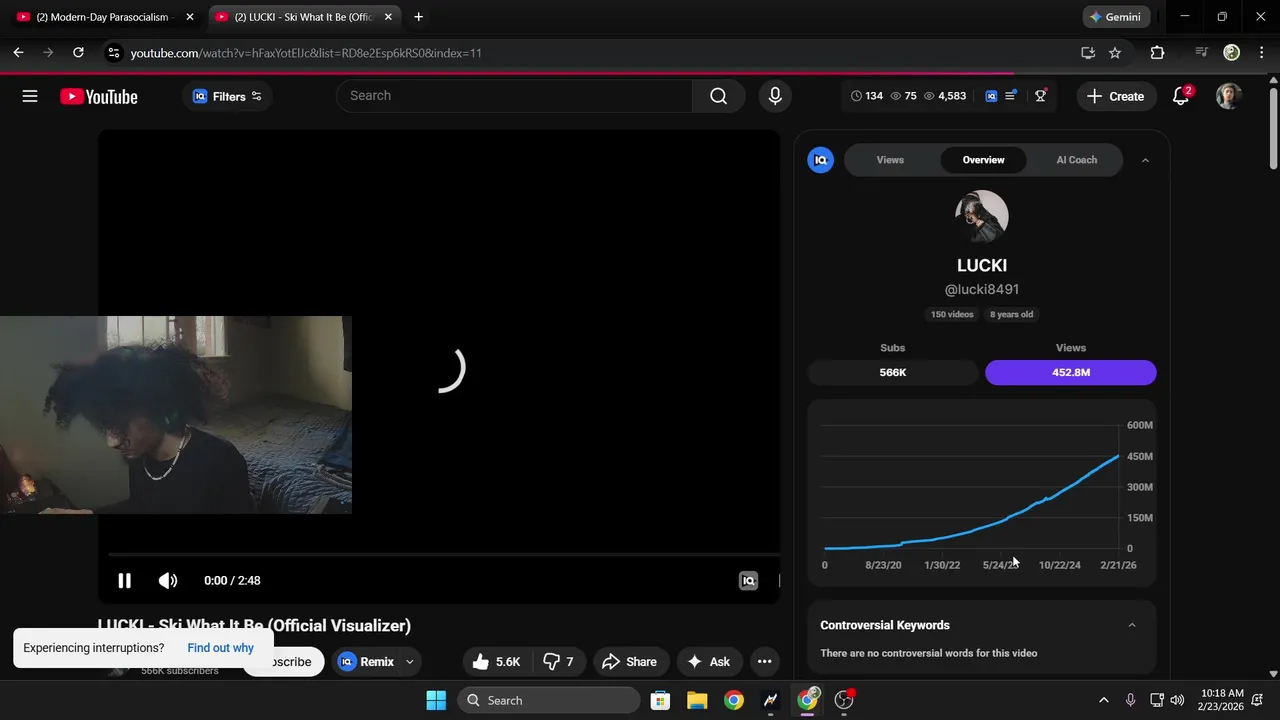Click the page scrollbar
Screen dimensions: 1280x720
1273,130
